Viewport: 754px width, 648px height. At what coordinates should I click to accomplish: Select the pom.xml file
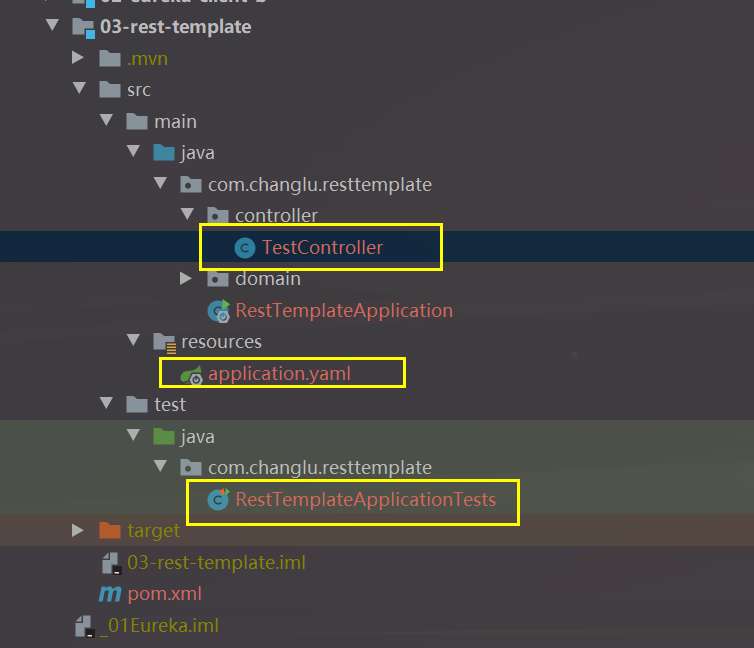click(164, 594)
